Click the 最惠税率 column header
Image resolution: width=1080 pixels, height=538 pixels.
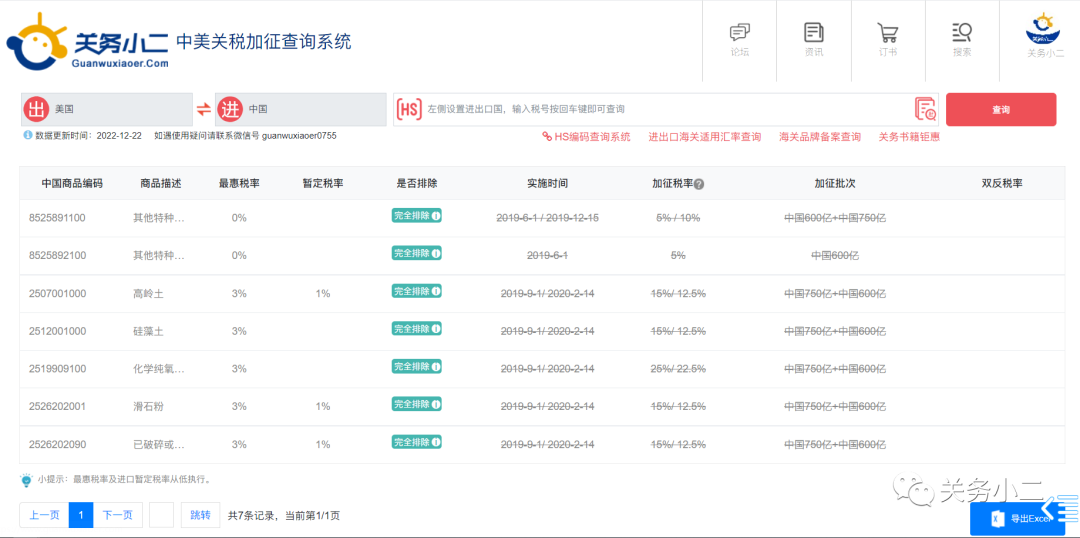pos(239,184)
